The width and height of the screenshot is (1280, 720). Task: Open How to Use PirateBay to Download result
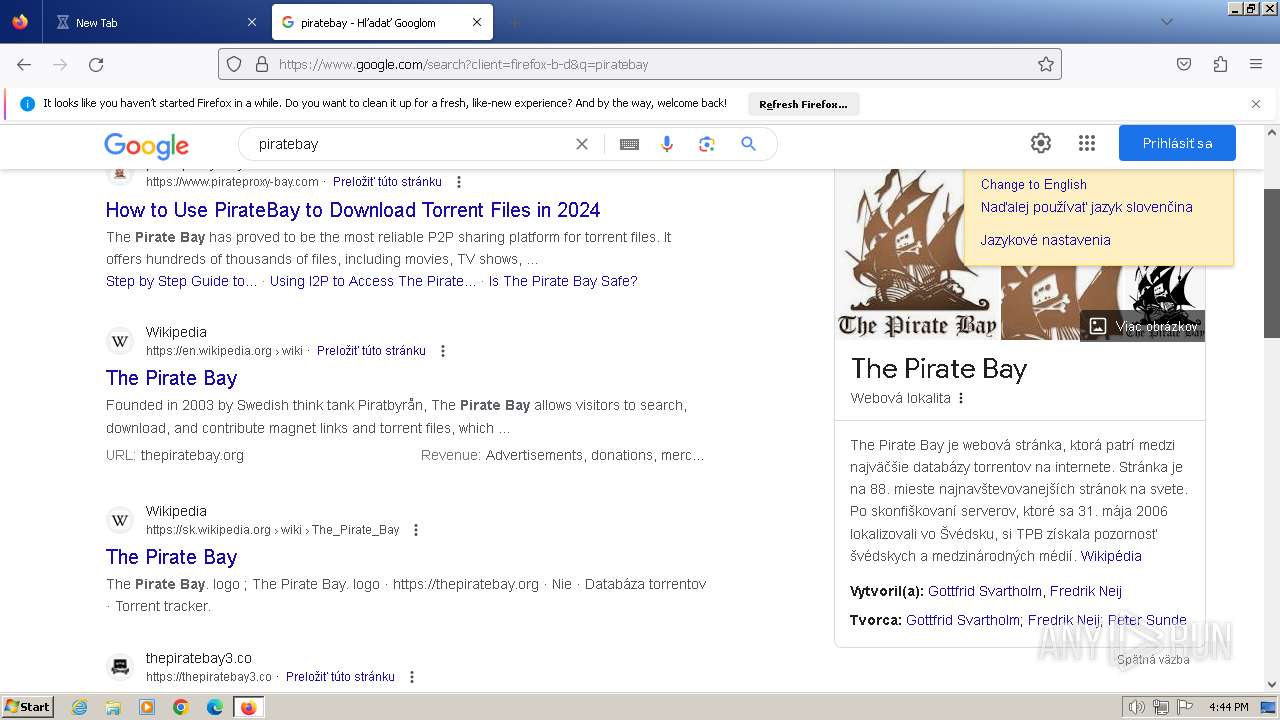click(353, 210)
